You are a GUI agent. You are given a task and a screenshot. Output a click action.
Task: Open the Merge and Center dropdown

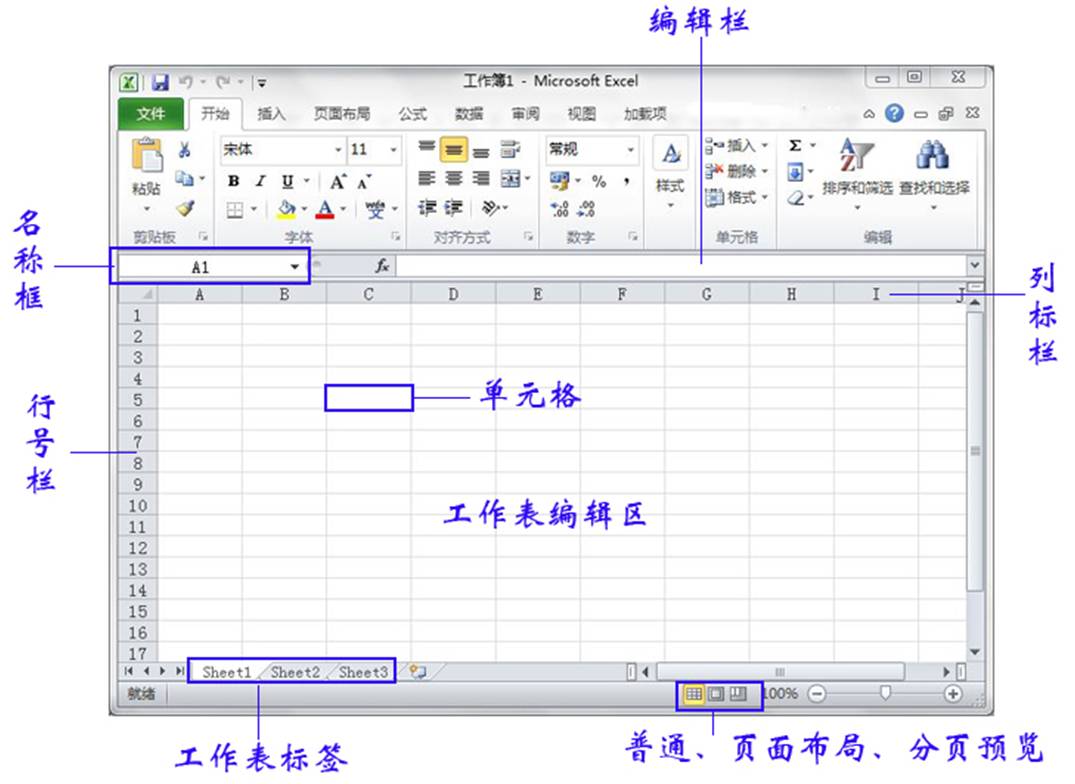coord(528,179)
